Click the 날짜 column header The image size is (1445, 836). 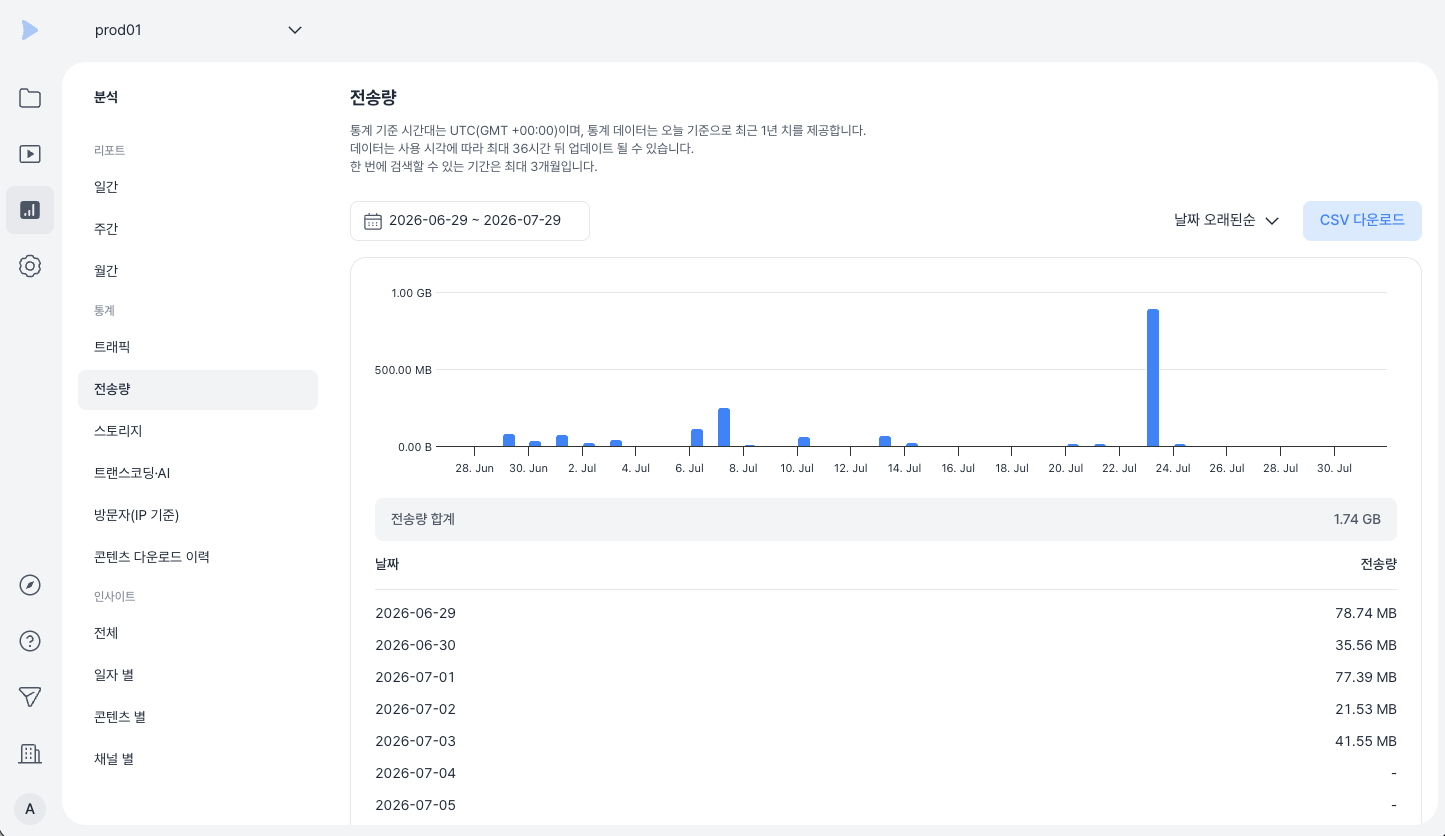click(x=387, y=564)
